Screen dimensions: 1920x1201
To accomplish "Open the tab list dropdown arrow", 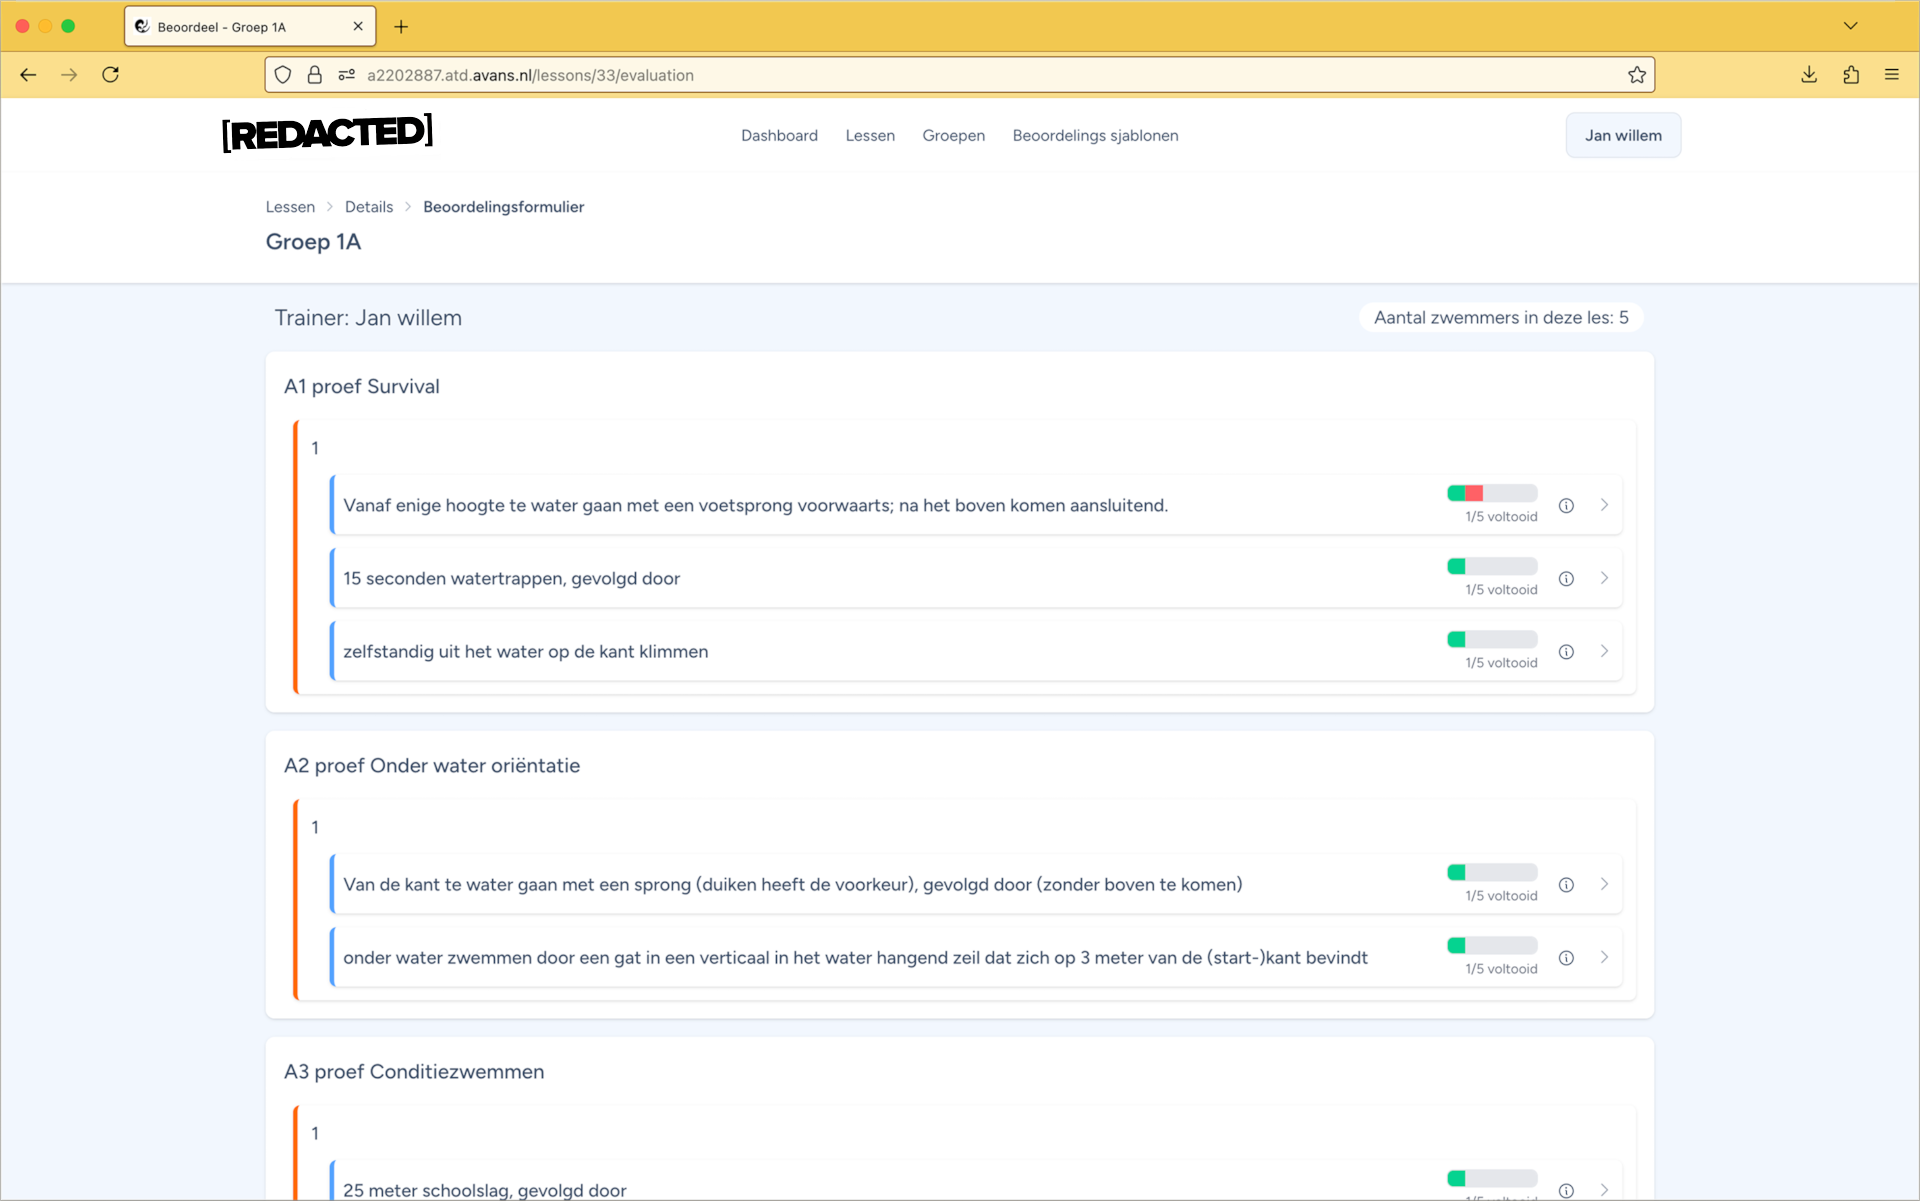I will pyautogui.click(x=1850, y=26).
